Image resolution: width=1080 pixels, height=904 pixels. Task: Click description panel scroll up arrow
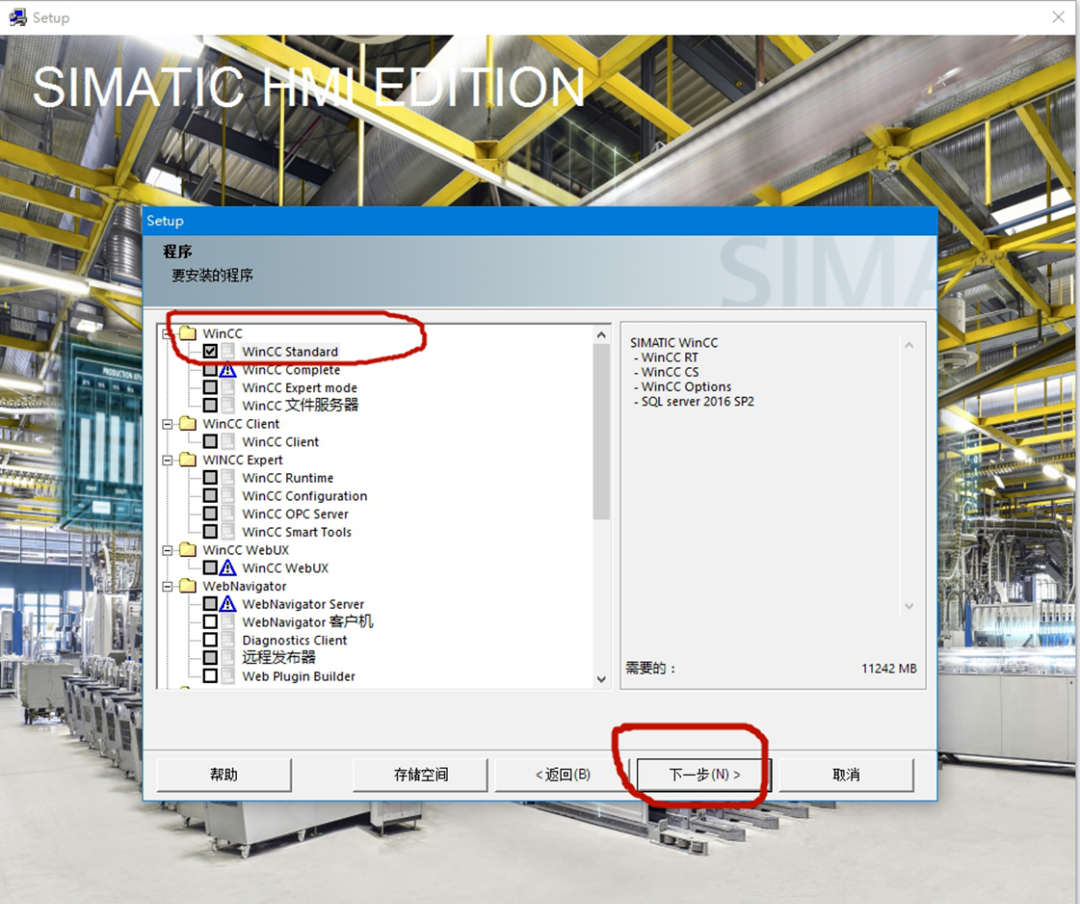[909, 345]
